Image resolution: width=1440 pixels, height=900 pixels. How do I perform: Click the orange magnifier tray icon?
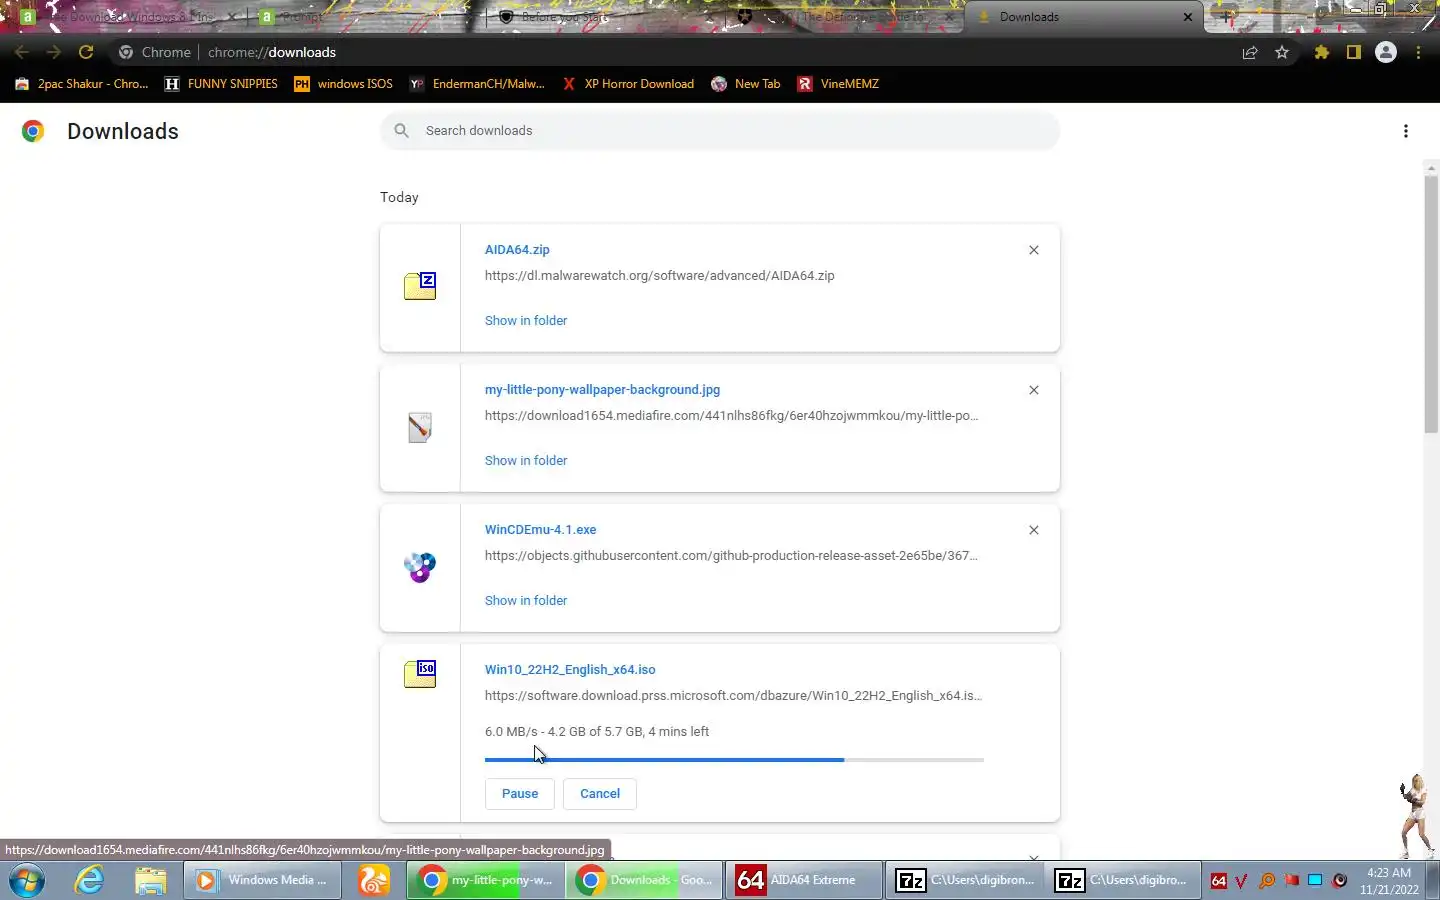coord(1267,881)
